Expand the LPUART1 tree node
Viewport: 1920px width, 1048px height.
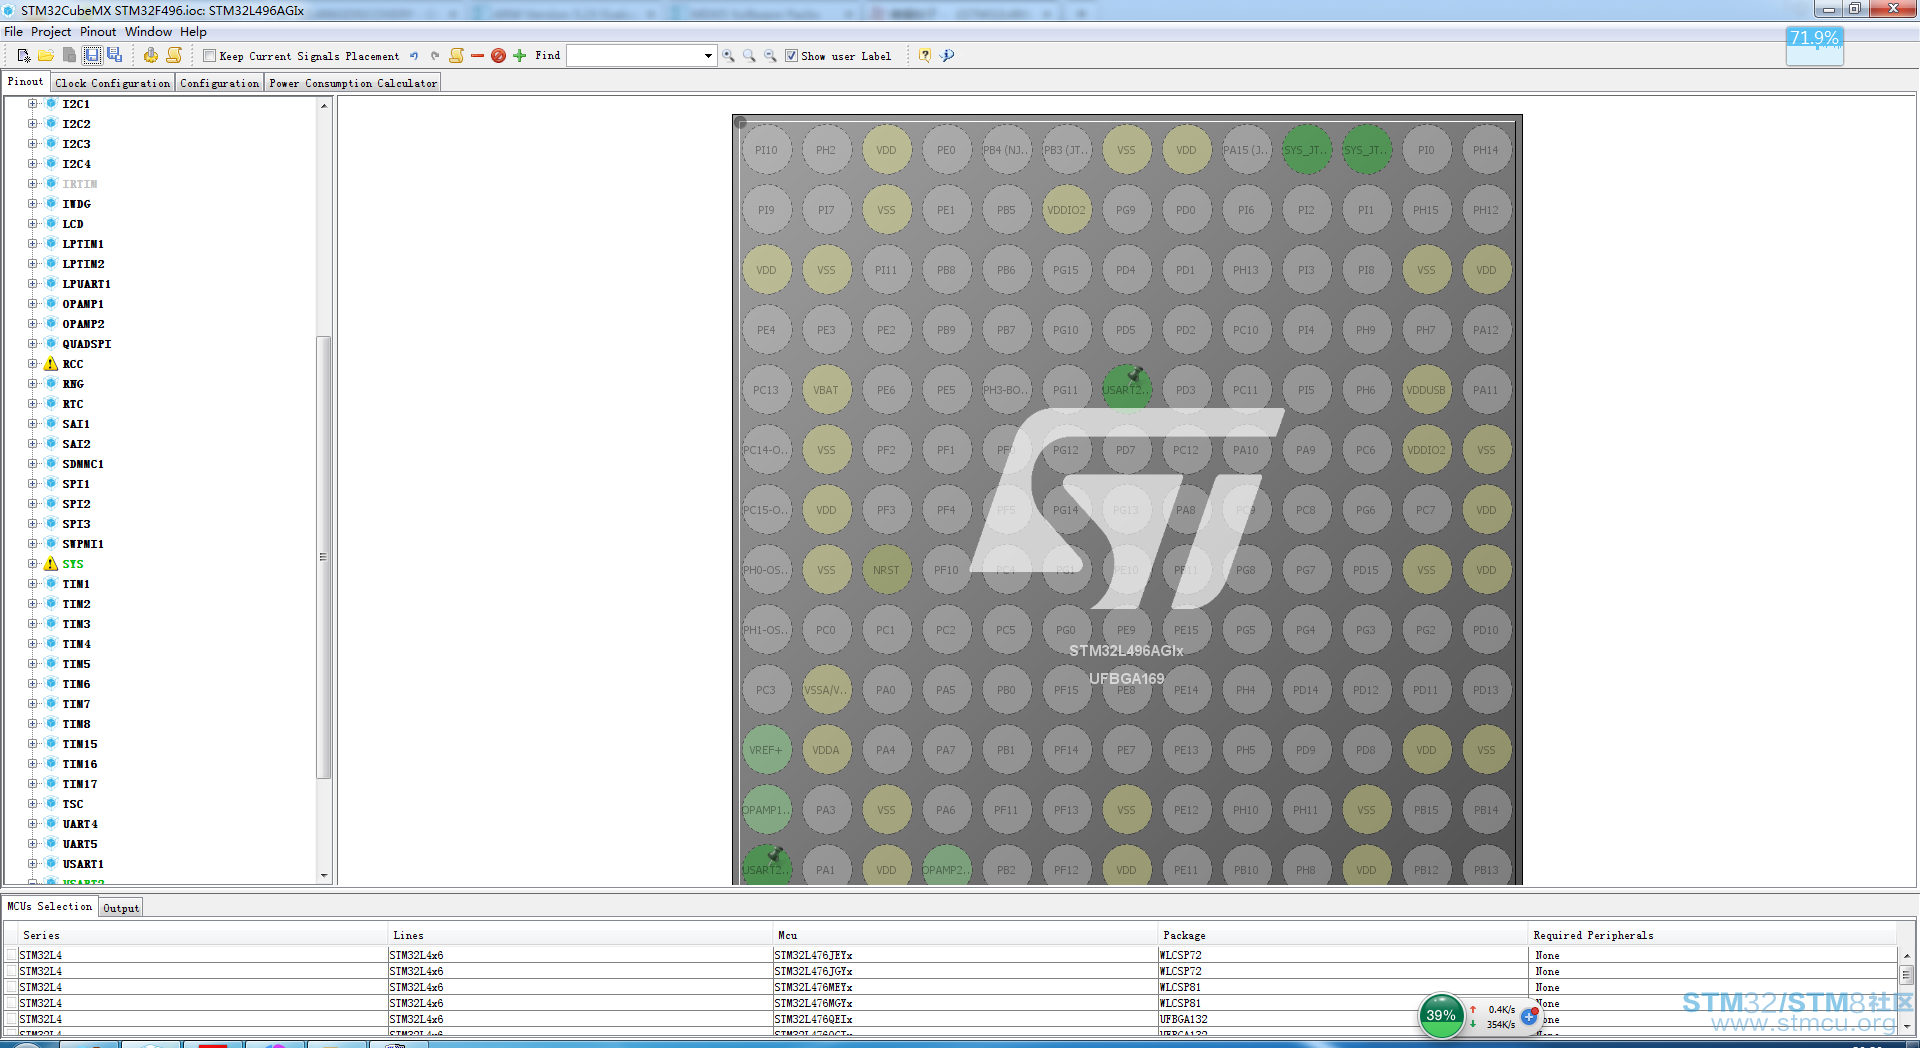tap(32, 284)
